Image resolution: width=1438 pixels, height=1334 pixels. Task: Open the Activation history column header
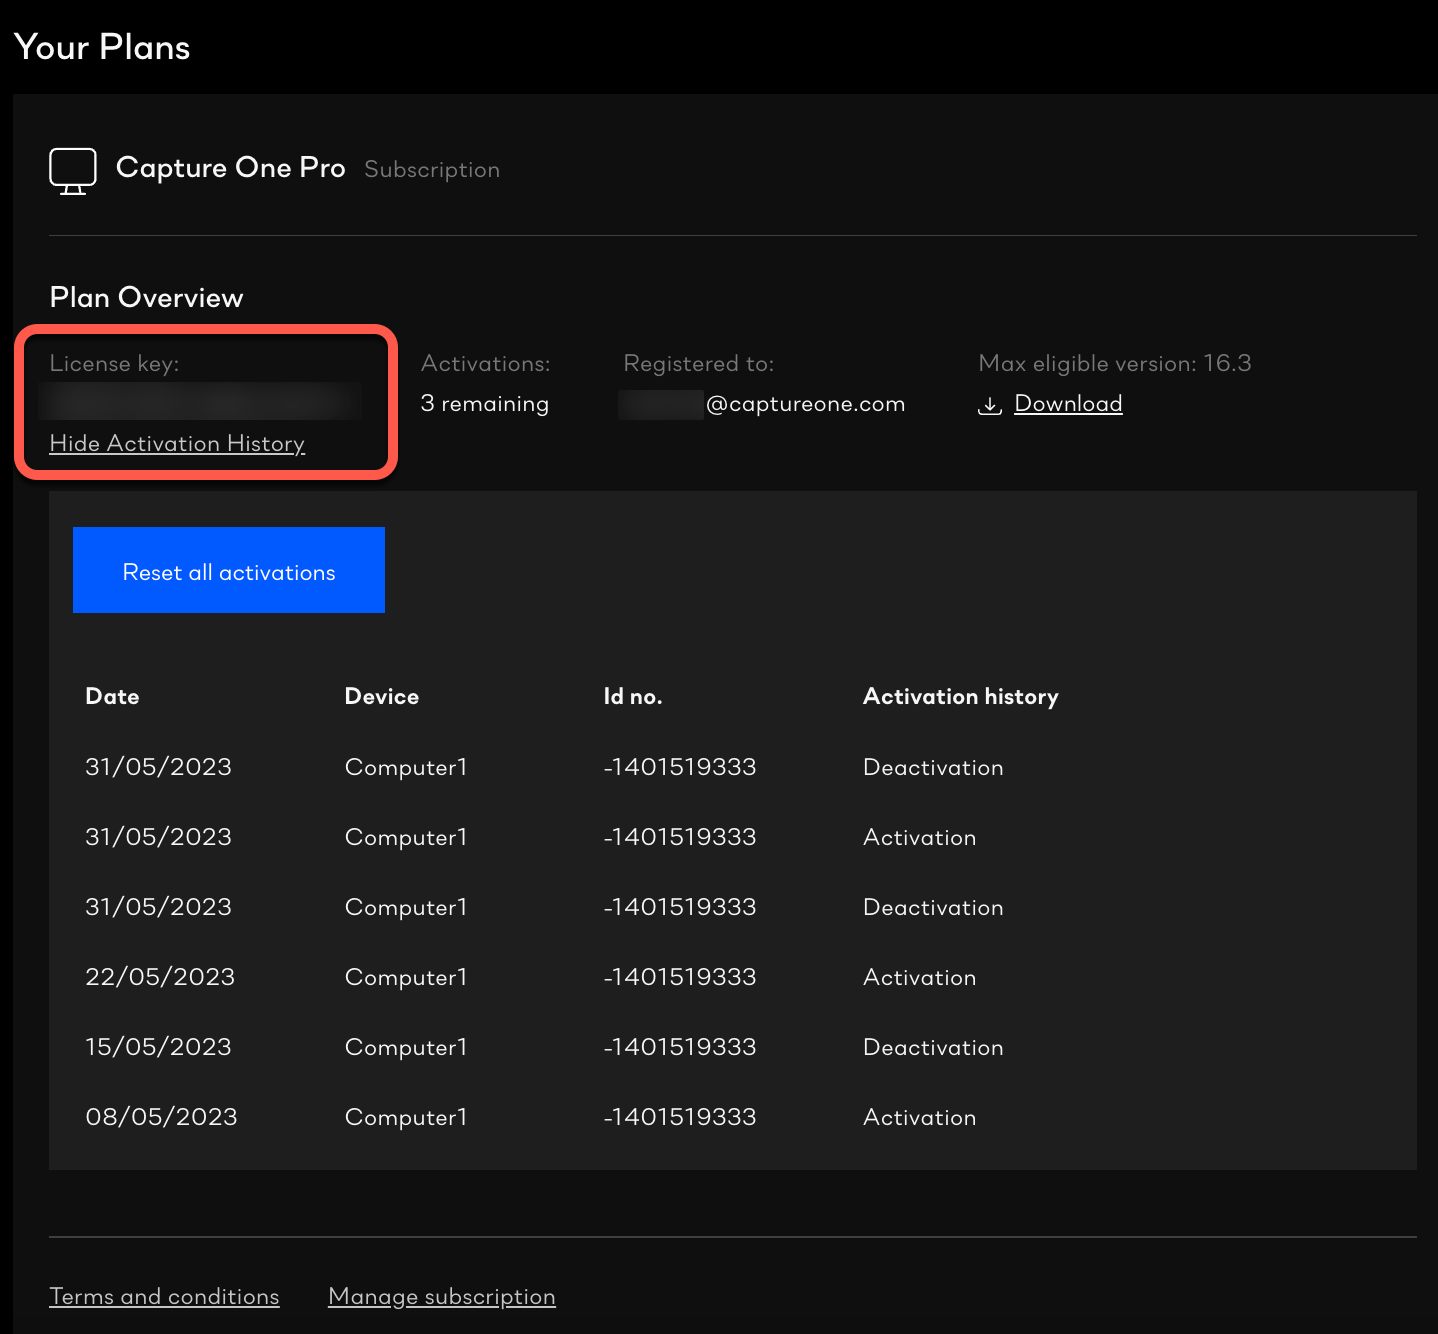(960, 696)
